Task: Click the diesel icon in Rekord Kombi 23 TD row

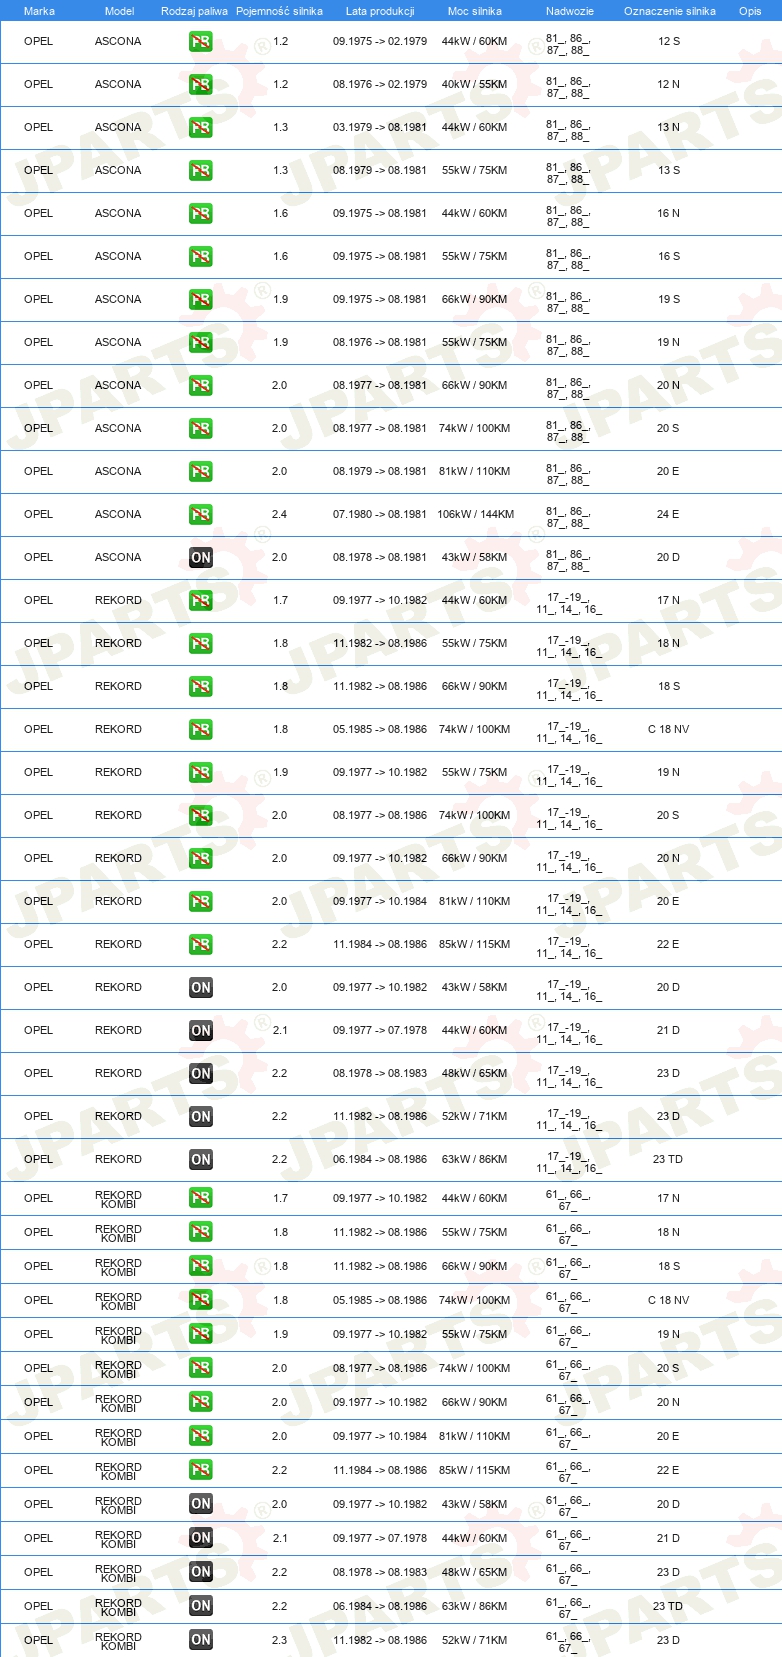Action: click(x=201, y=1606)
